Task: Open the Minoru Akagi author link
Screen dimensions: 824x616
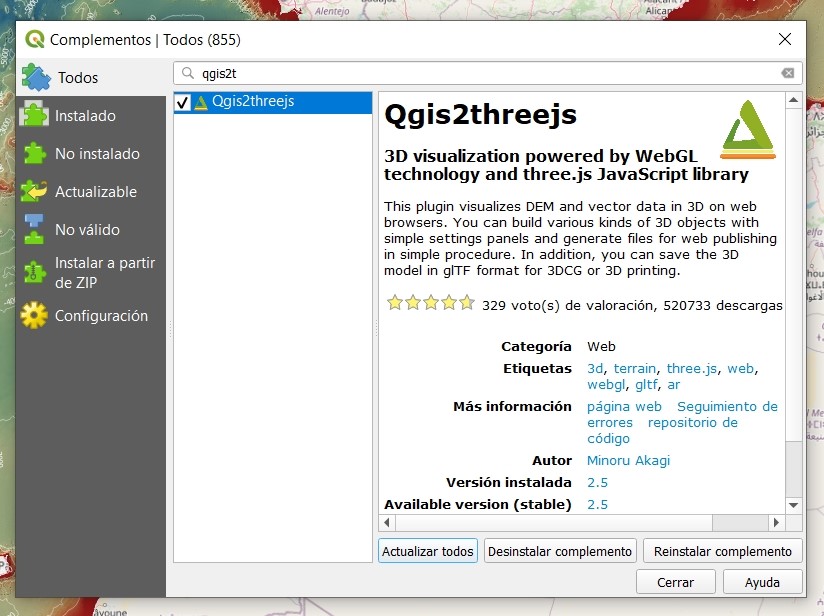Action: 628,461
